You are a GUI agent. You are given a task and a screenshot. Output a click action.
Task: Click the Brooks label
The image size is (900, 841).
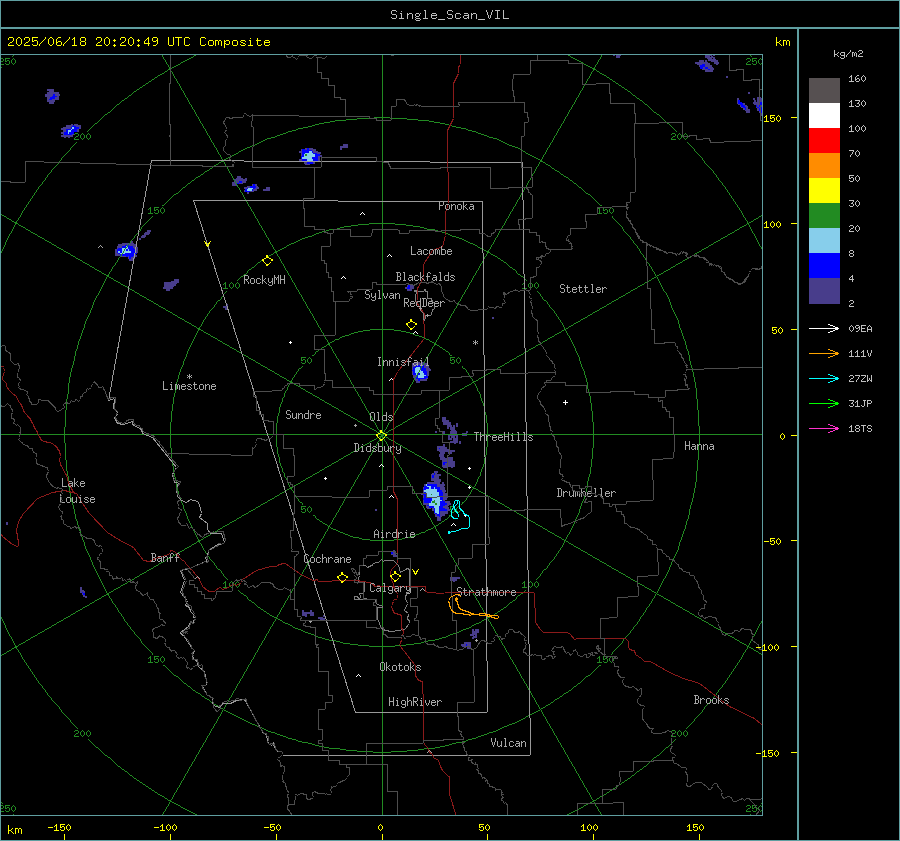(x=711, y=700)
